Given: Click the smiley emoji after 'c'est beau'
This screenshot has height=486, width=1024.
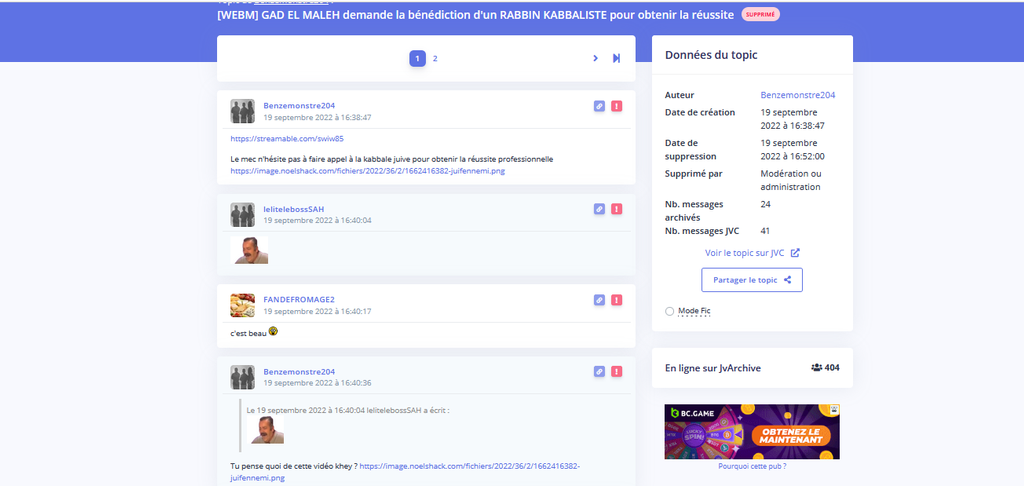Looking at the screenshot, I should pyautogui.click(x=273, y=332).
